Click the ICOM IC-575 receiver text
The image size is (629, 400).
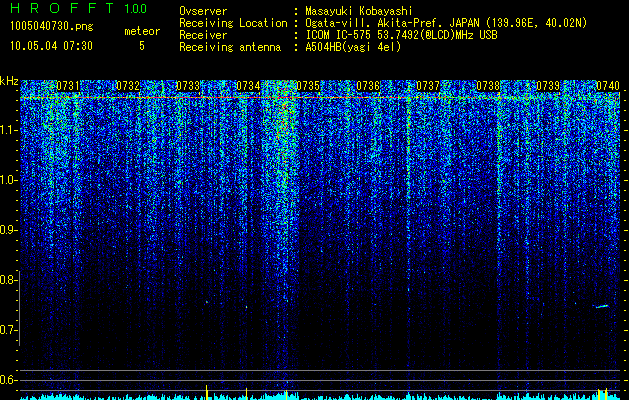pyautogui.click(x=401, y=35)
